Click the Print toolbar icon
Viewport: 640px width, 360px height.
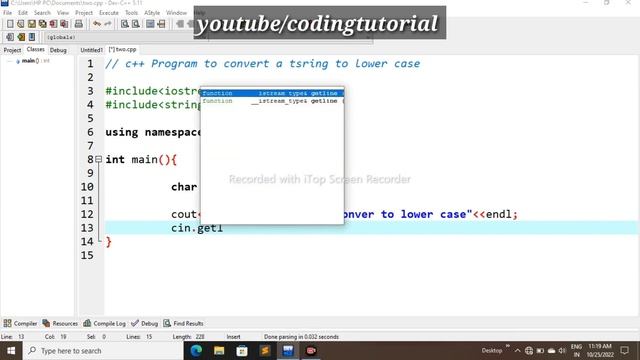pyautogui.click(x=79, y=24)
